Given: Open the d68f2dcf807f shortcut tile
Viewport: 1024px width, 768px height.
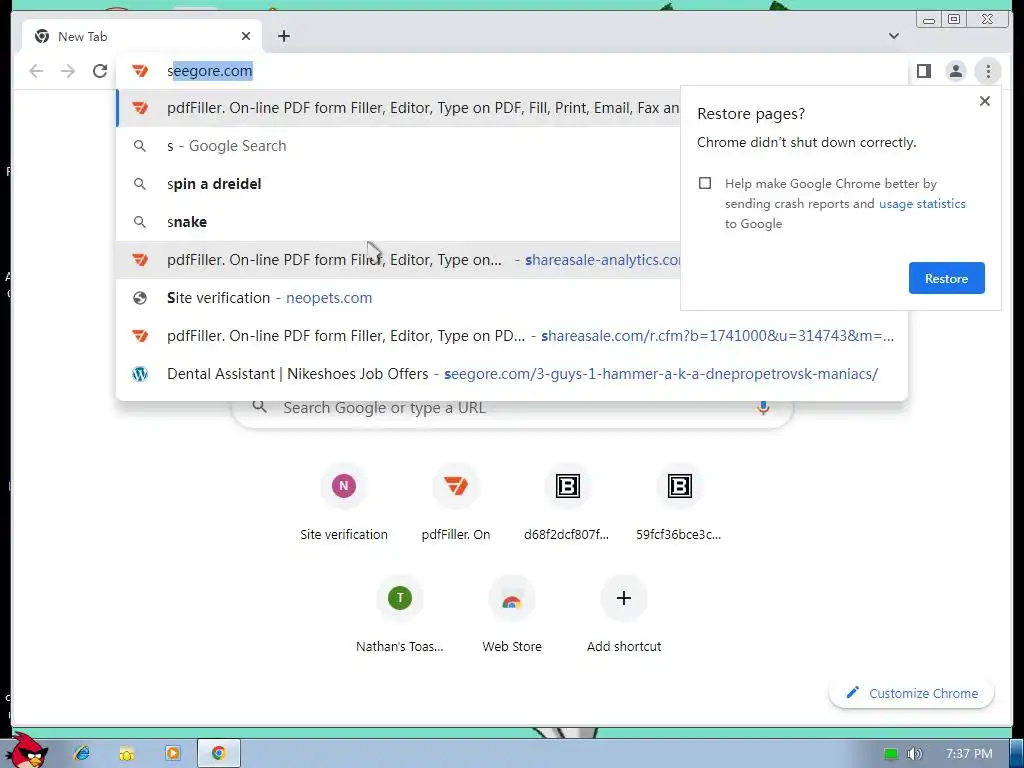Looking at the screenshot, I should [x=567, y=503].
